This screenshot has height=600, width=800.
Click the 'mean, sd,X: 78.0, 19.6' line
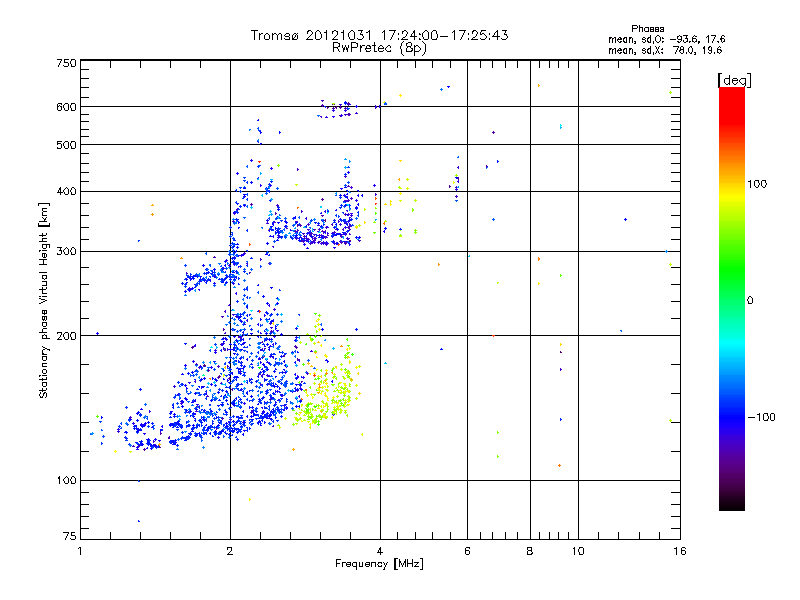[x=665, y=50]
